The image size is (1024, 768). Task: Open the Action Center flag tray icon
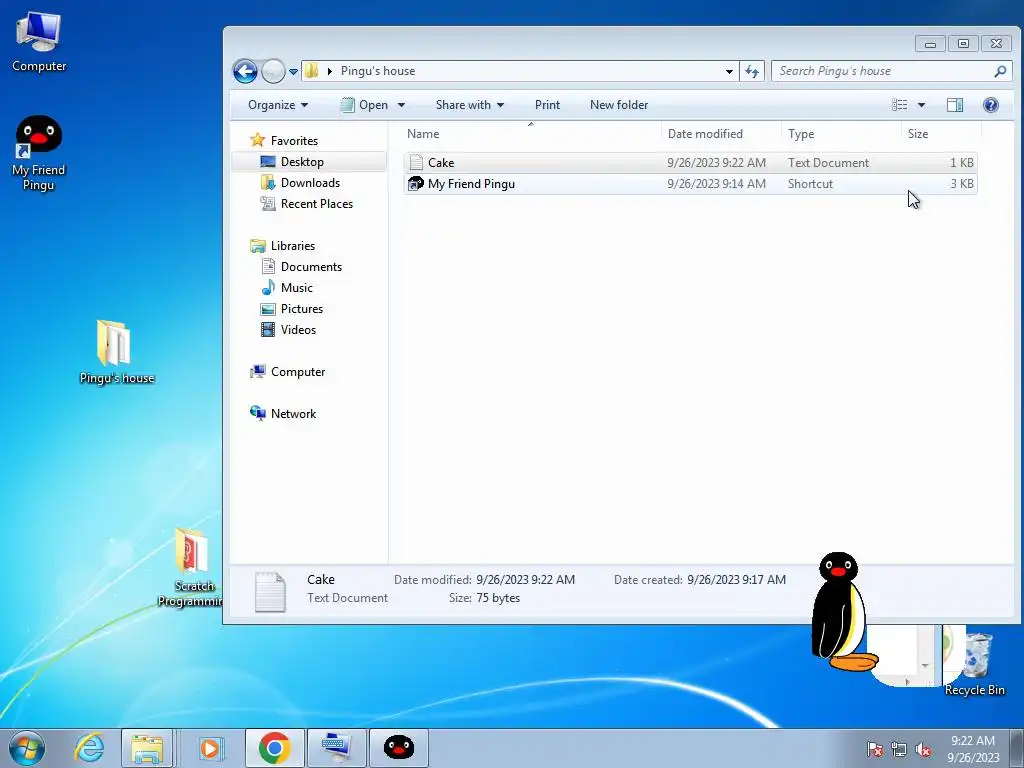pyautogui.click(x=875, y=750)
